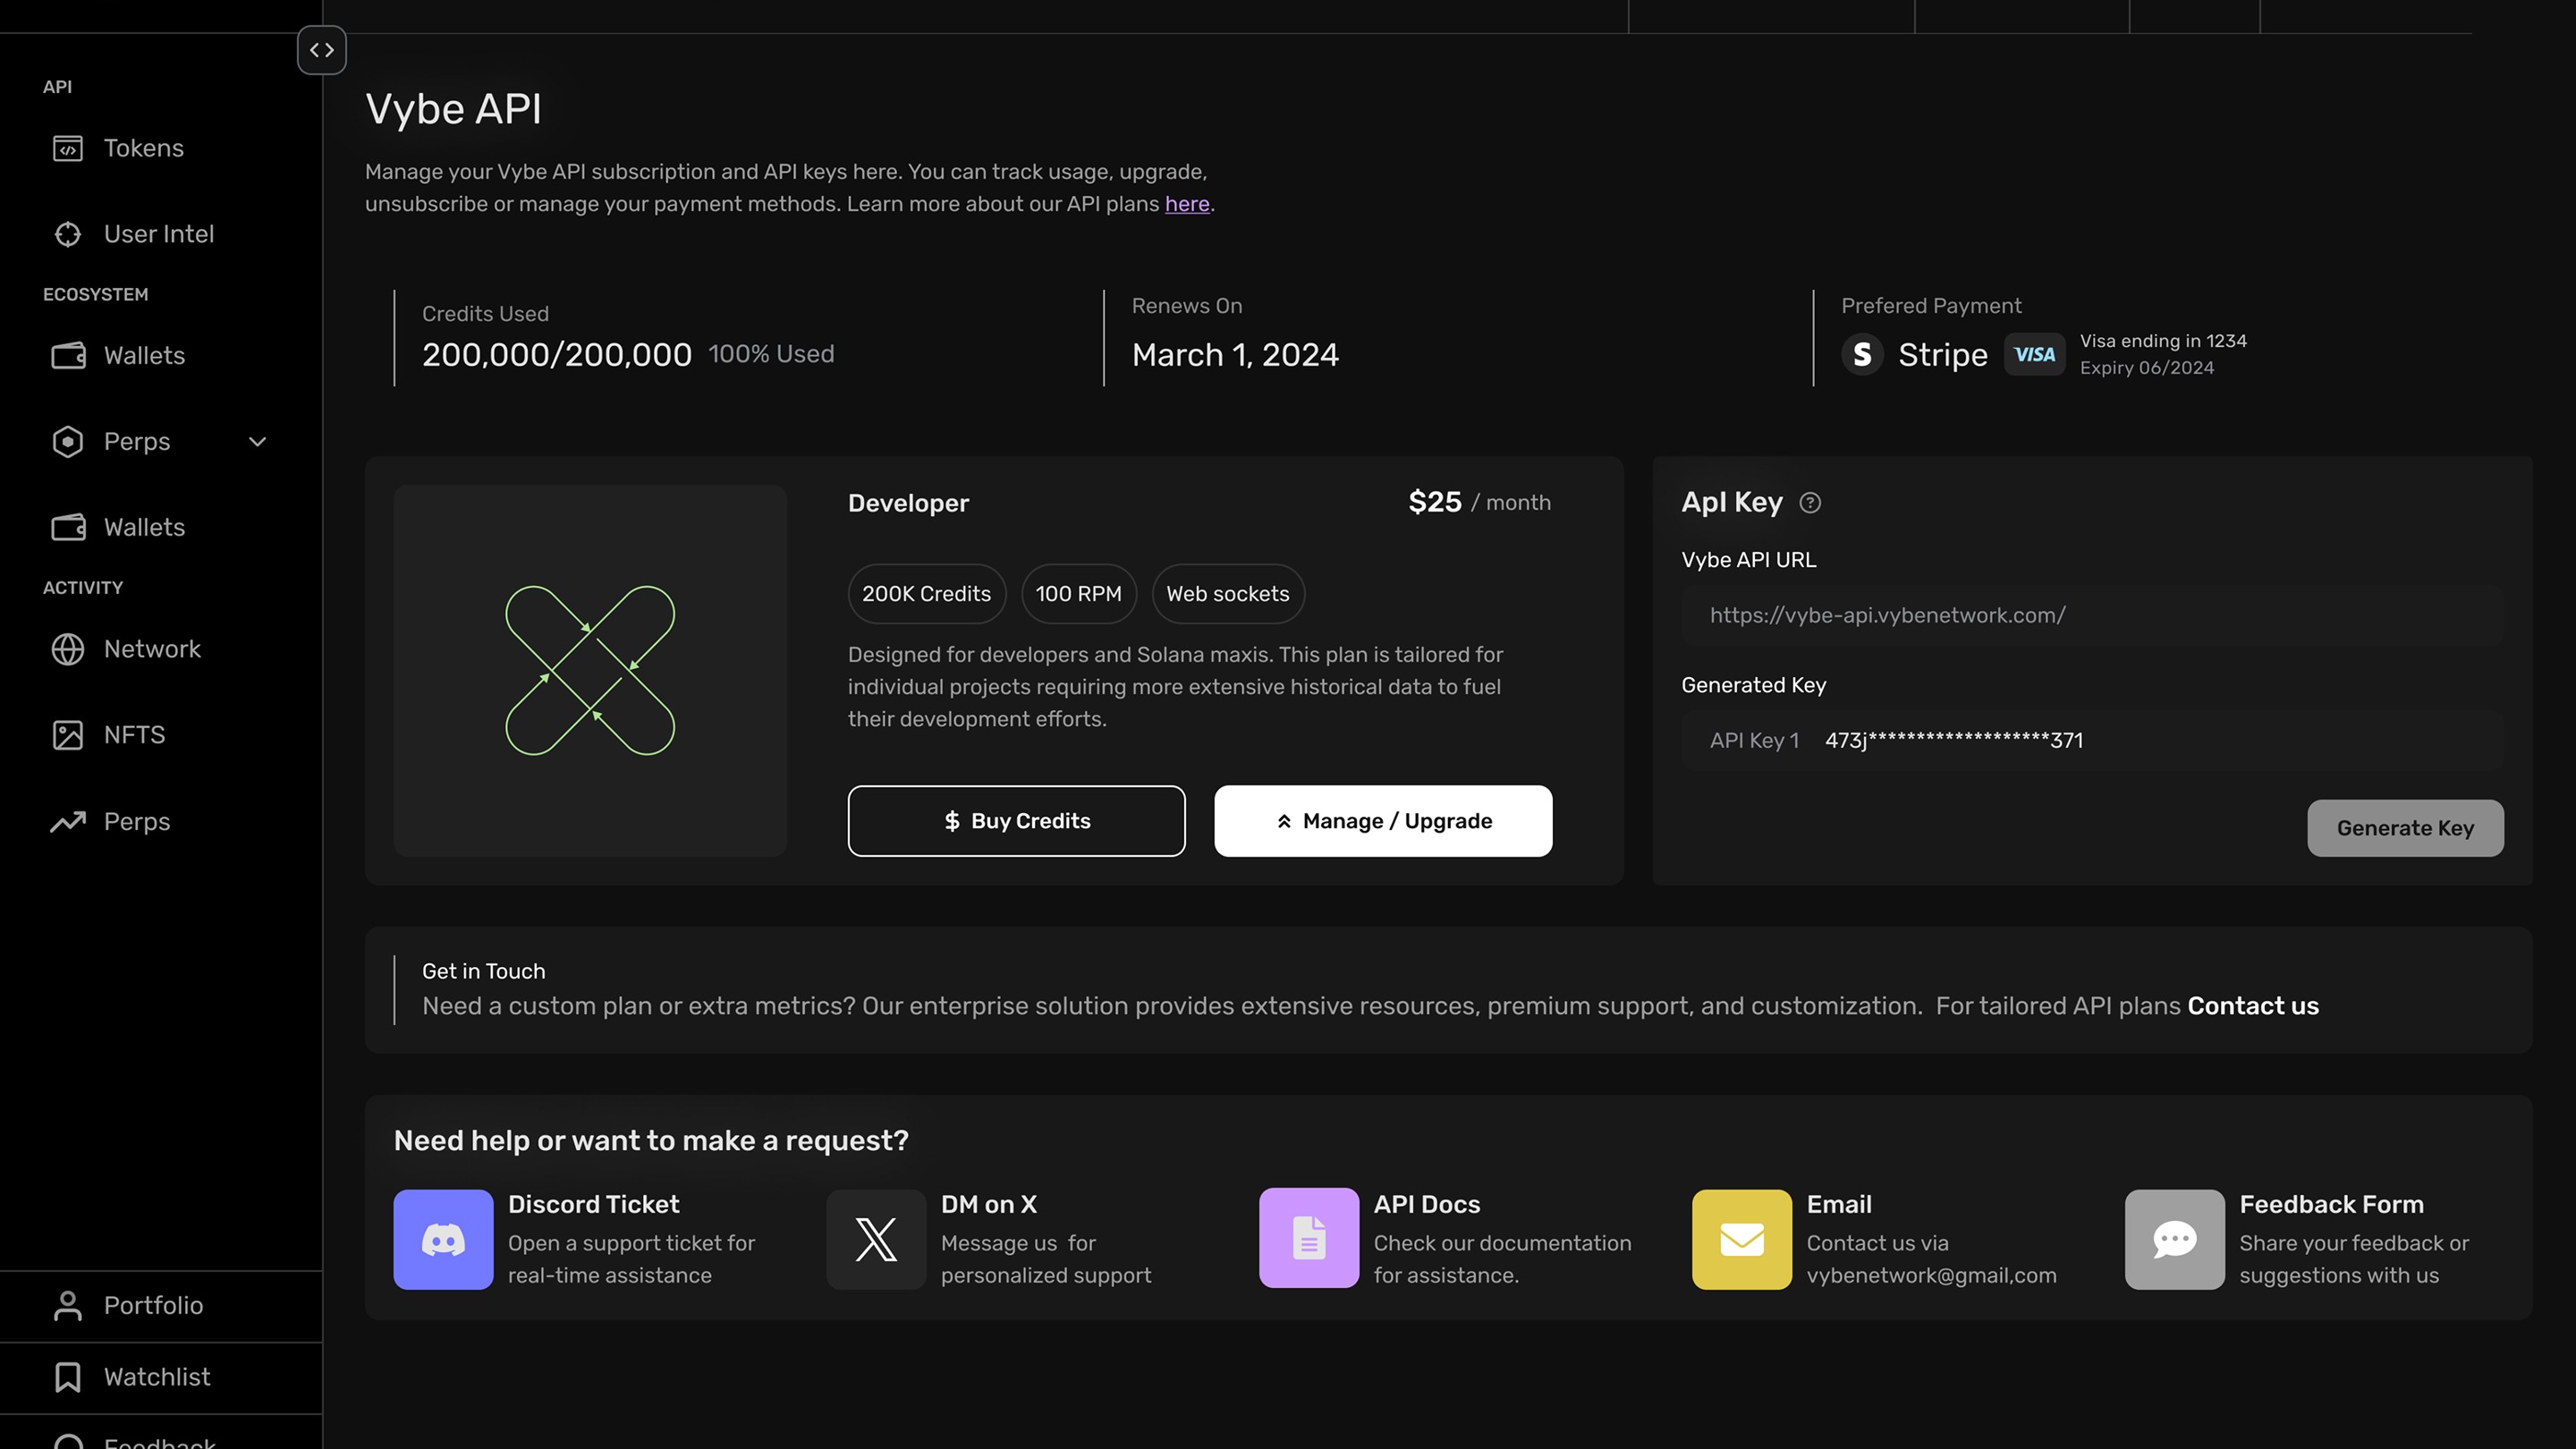Click the Watchlist bookmark icon
Screen dimensions: 2576x1449
[68, 1377]
